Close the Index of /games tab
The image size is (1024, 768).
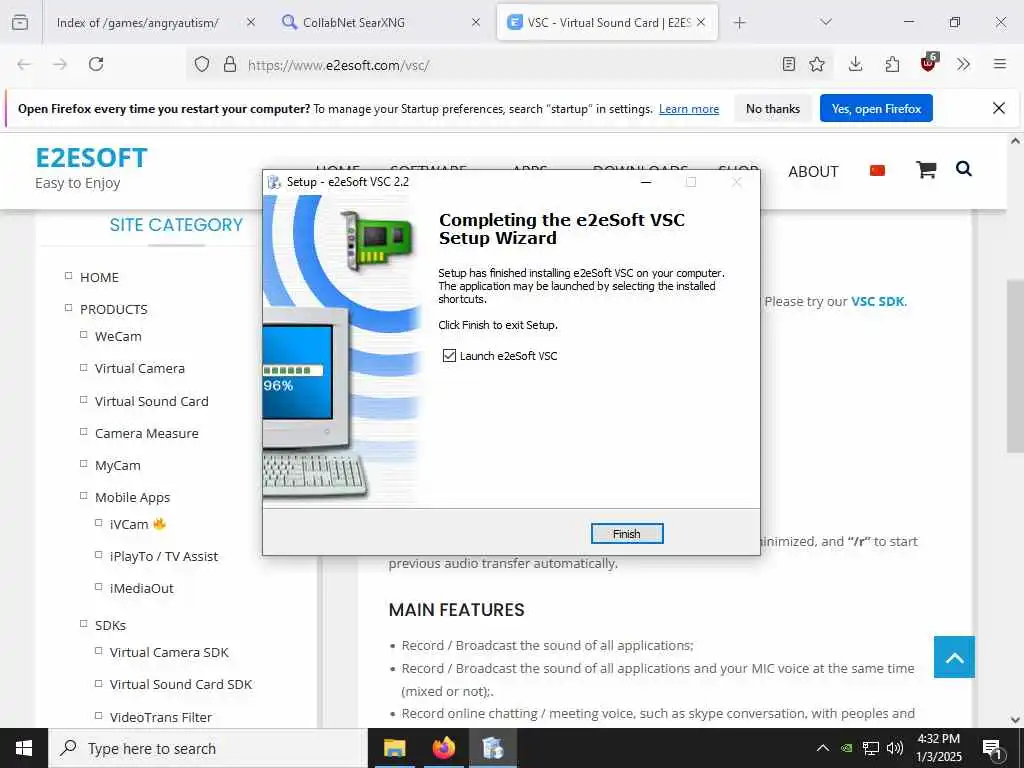click(x=251, y=22)
